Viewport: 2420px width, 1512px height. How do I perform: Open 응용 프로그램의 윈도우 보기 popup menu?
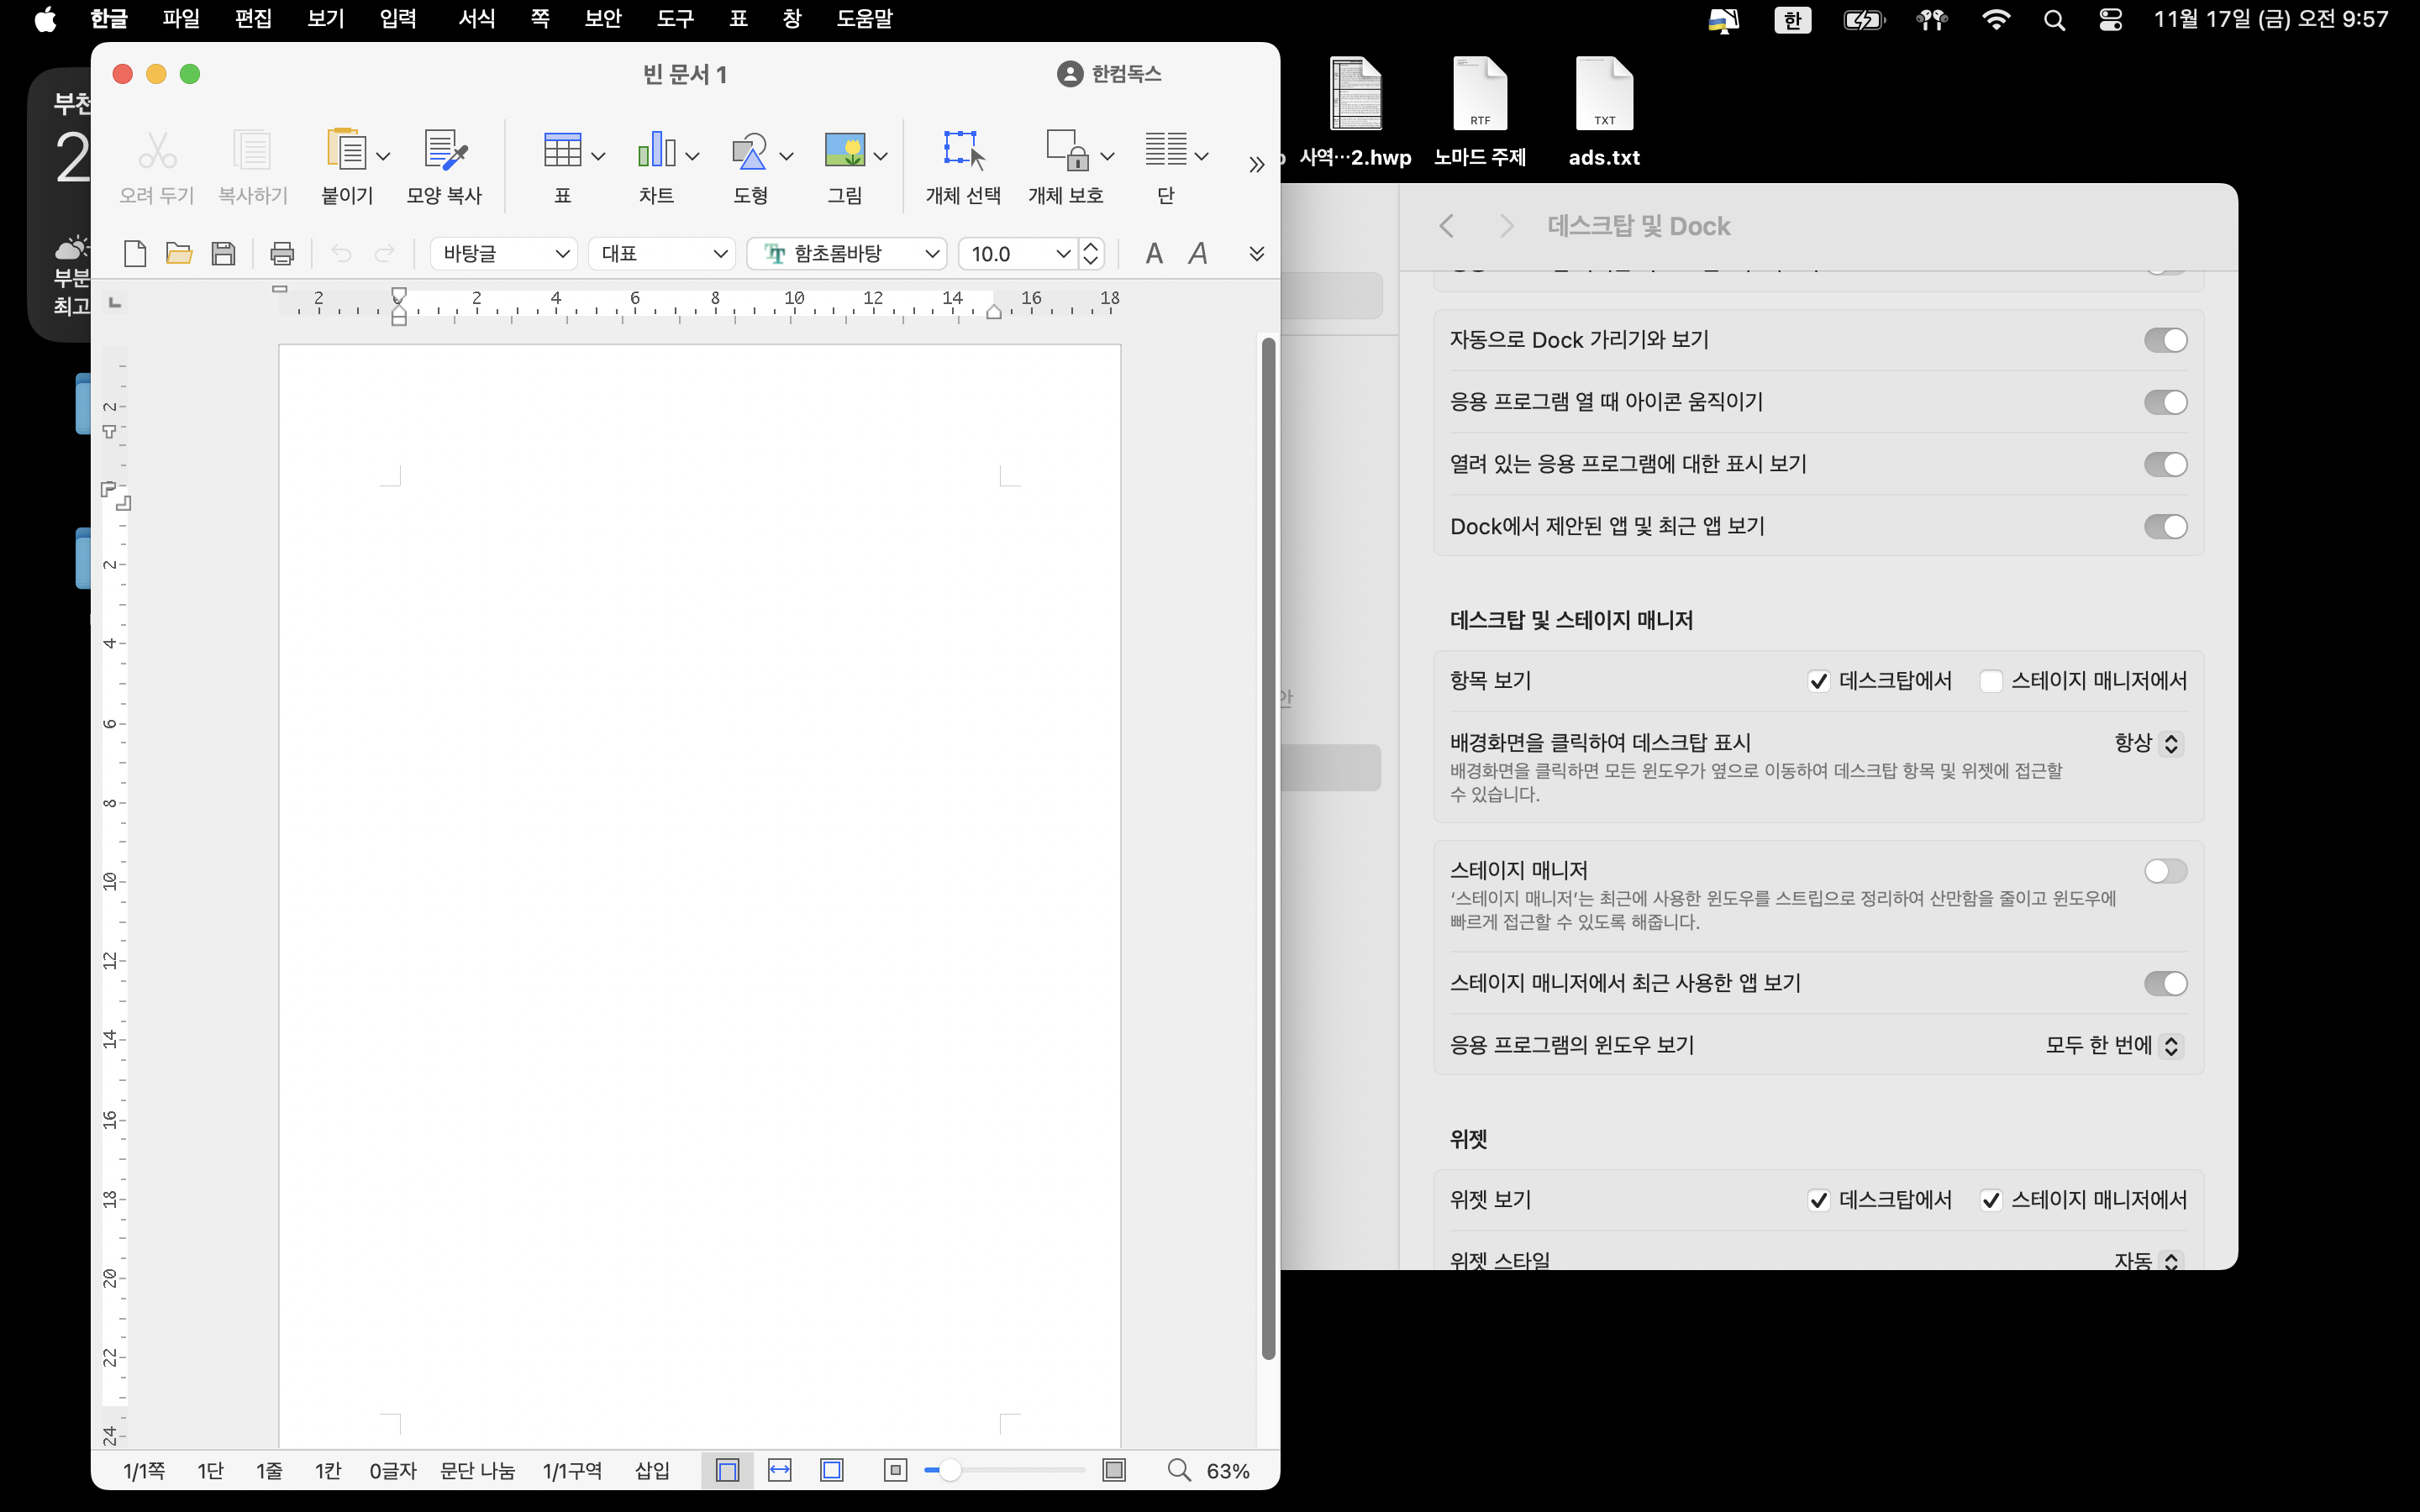[x=2113, y=1045]
